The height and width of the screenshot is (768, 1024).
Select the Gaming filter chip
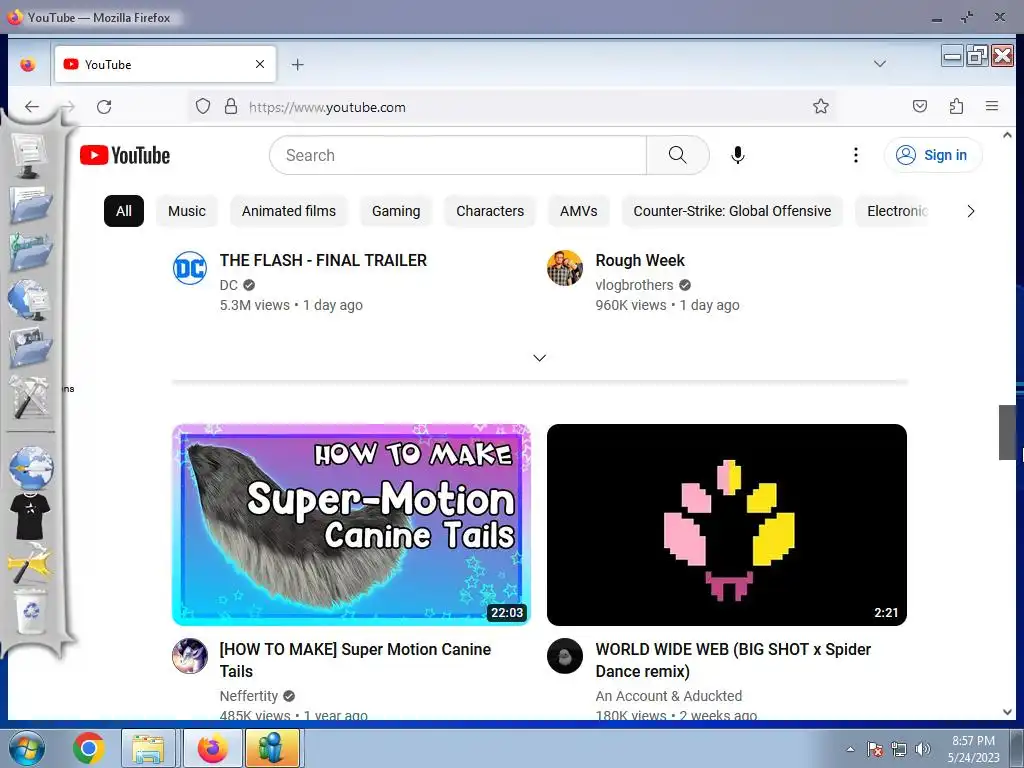[x=396, y=211]
